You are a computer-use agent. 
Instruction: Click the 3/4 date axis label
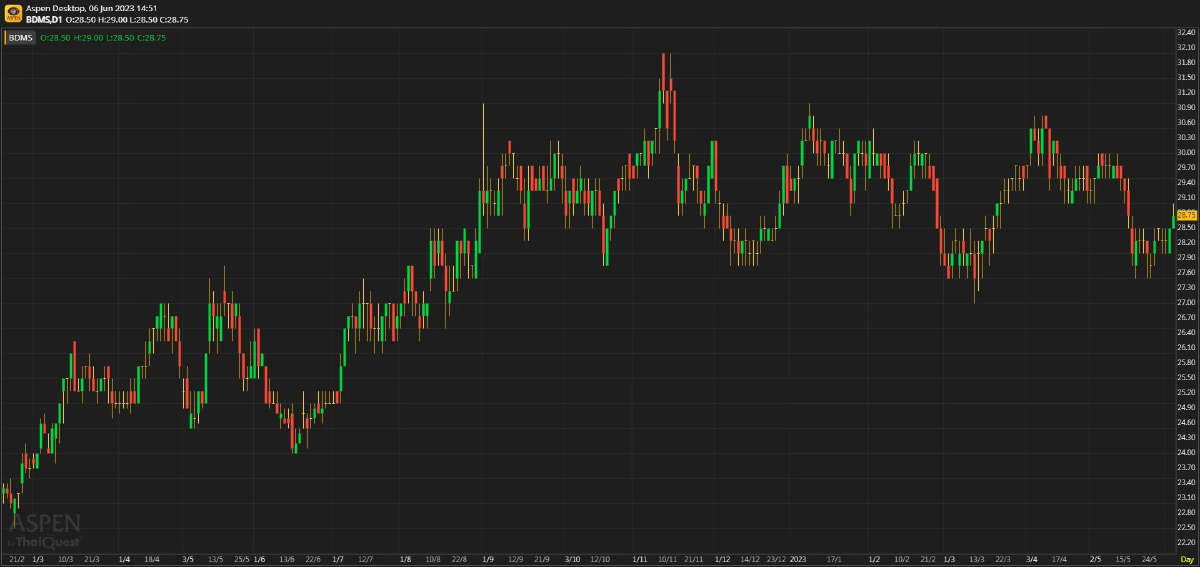1031,558
